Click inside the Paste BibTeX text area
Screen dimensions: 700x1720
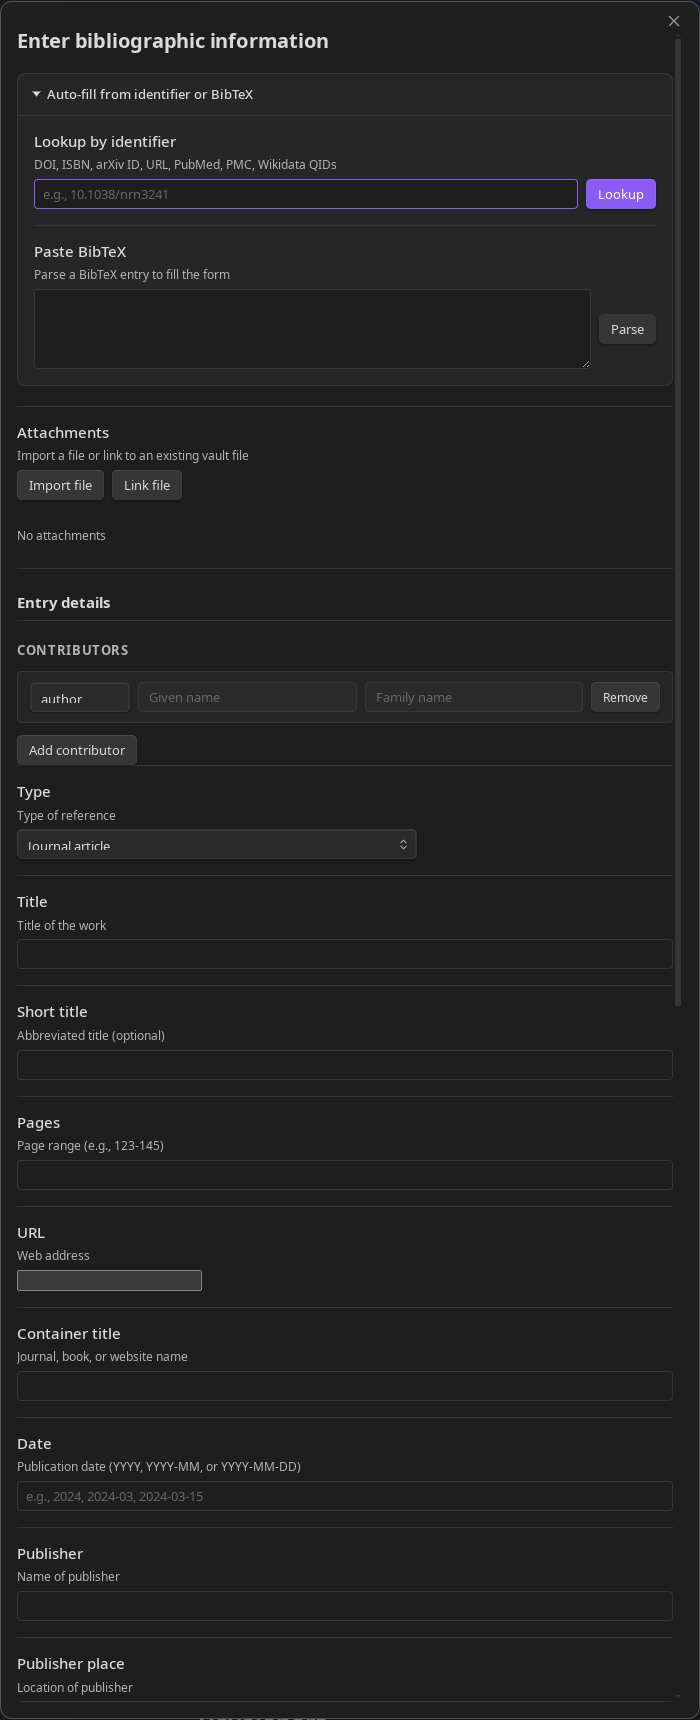[312, 328]
